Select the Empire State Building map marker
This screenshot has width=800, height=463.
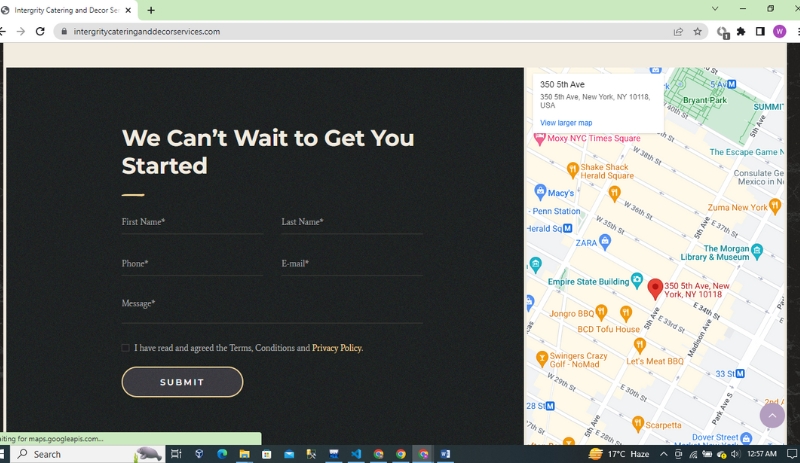(x=636, y=280)
